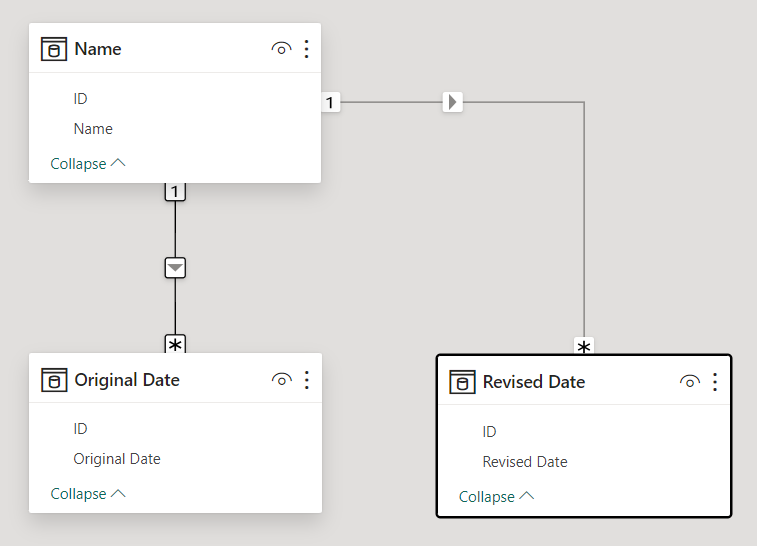Select filter direction arrow toward Original Date

[x=175, y=268]
